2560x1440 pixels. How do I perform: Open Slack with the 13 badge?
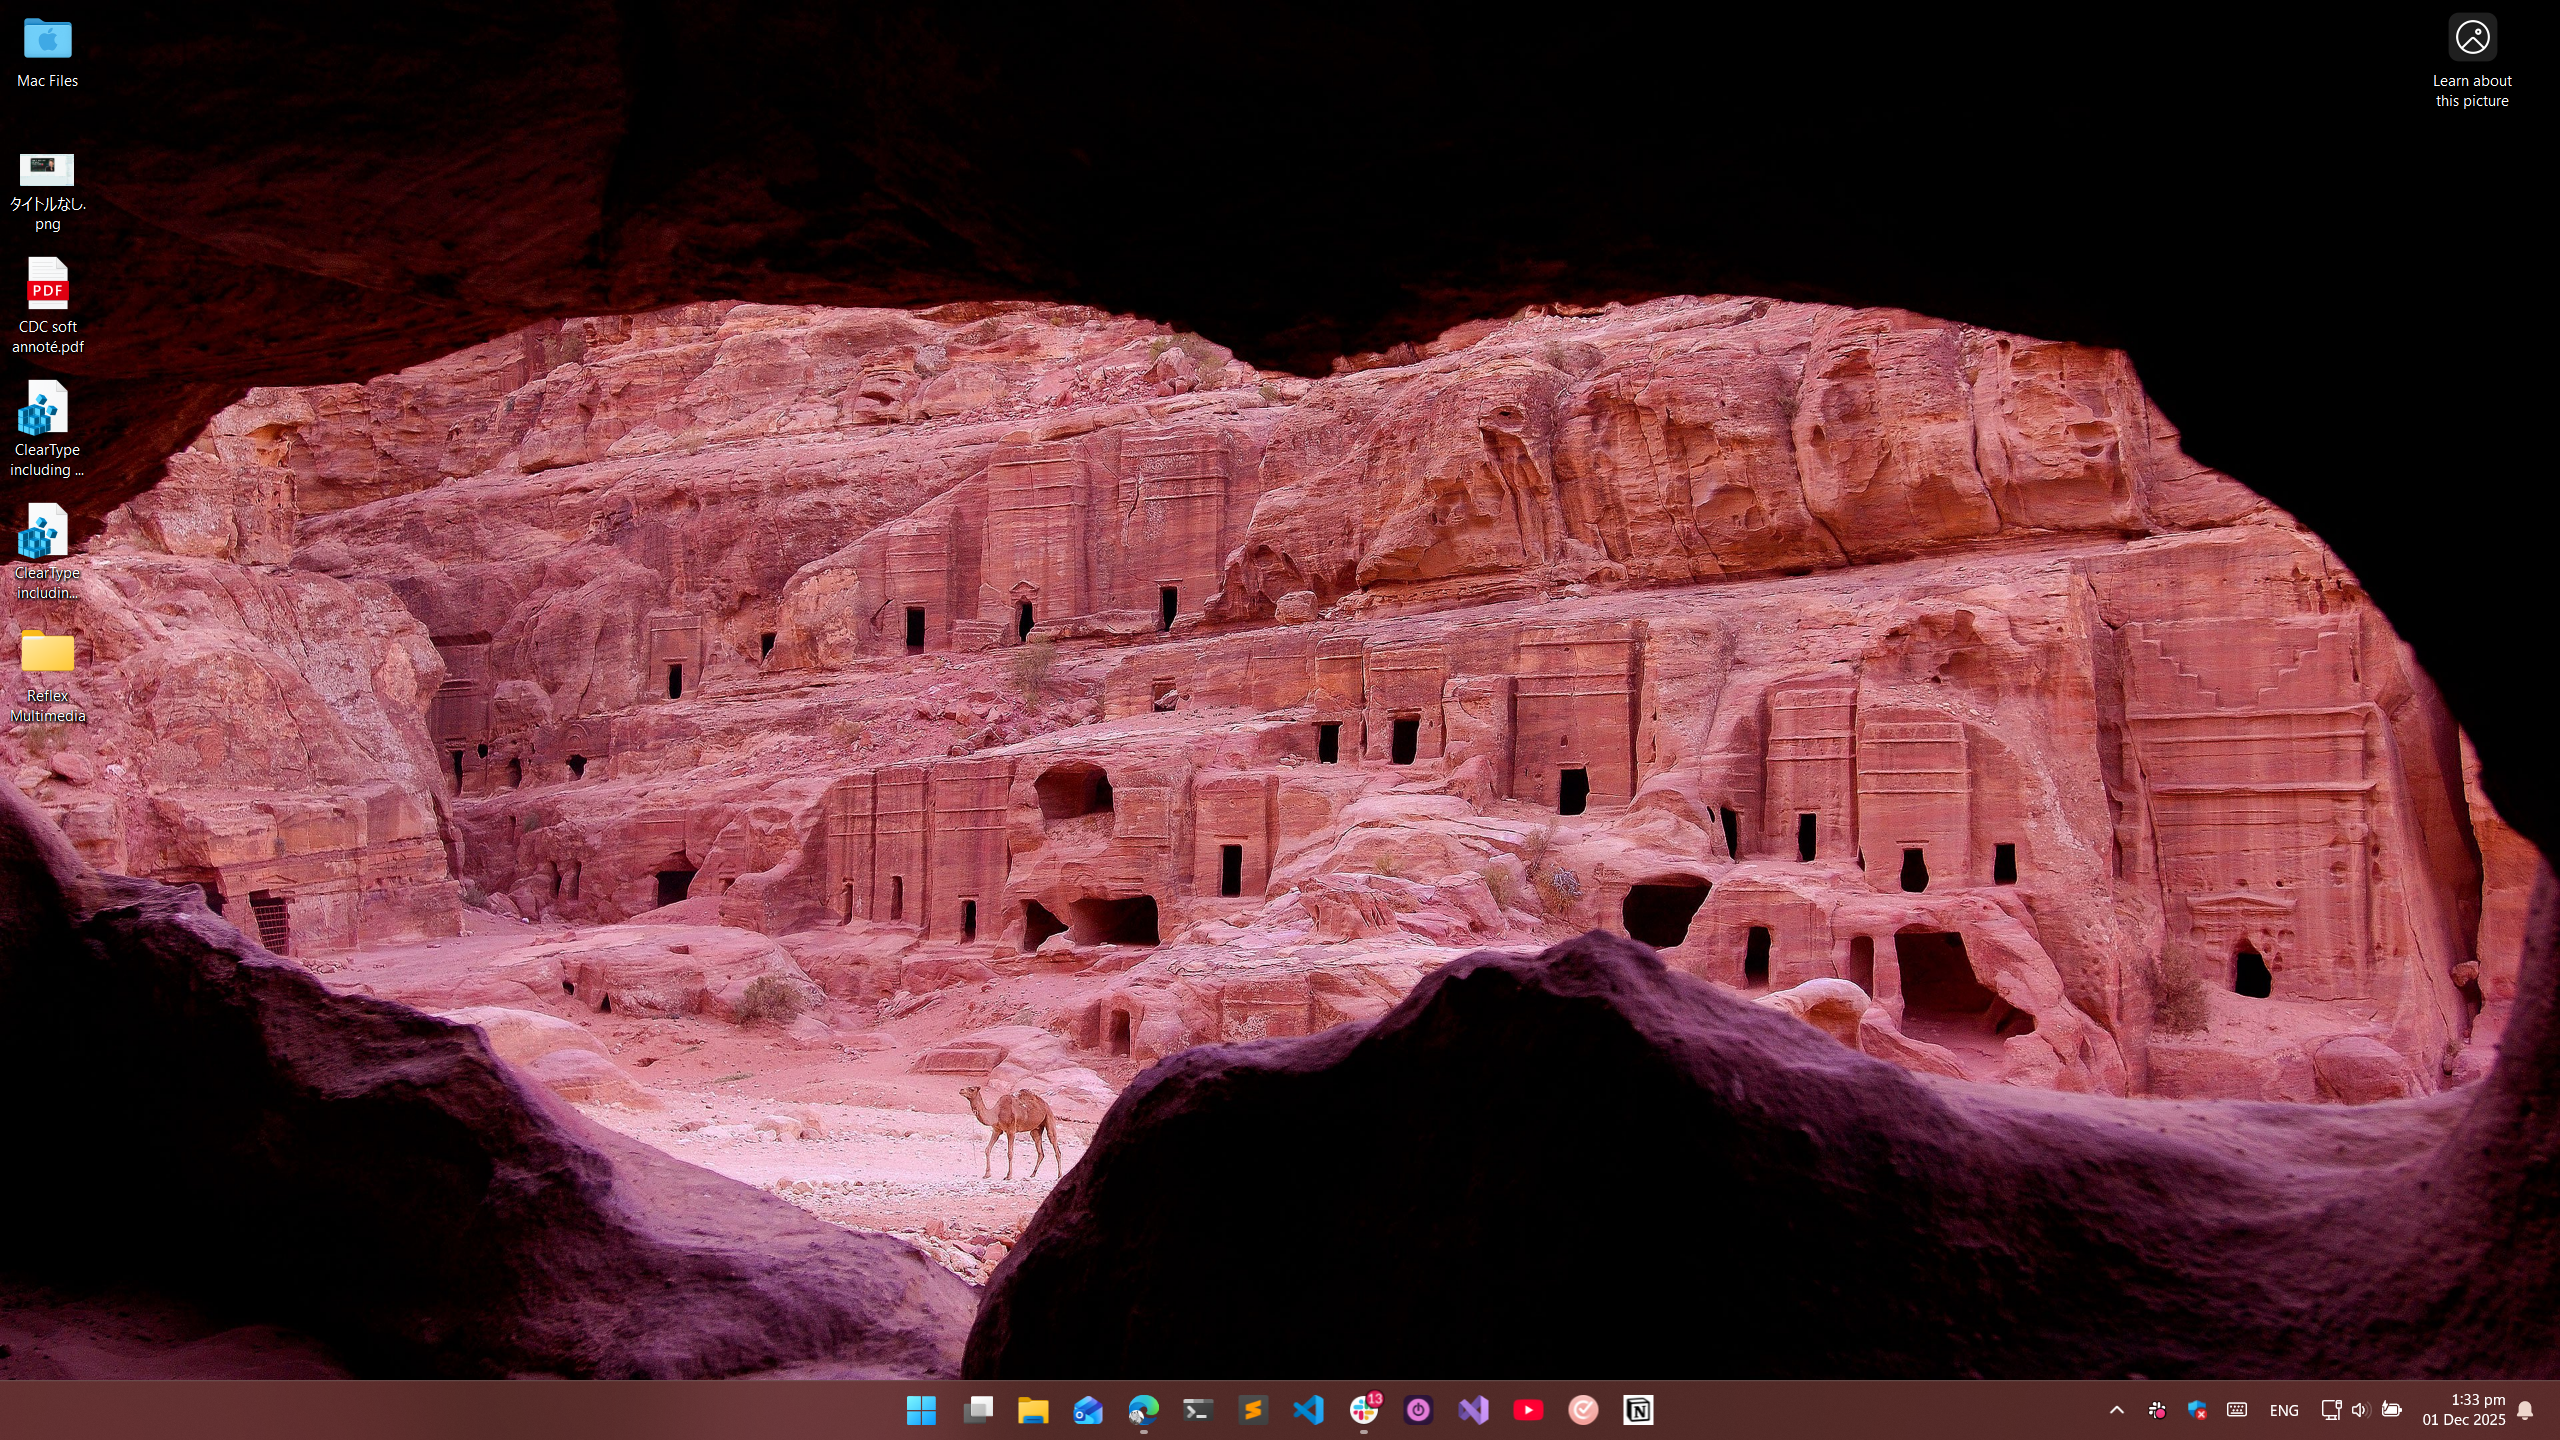(x=1363, y=1410)
